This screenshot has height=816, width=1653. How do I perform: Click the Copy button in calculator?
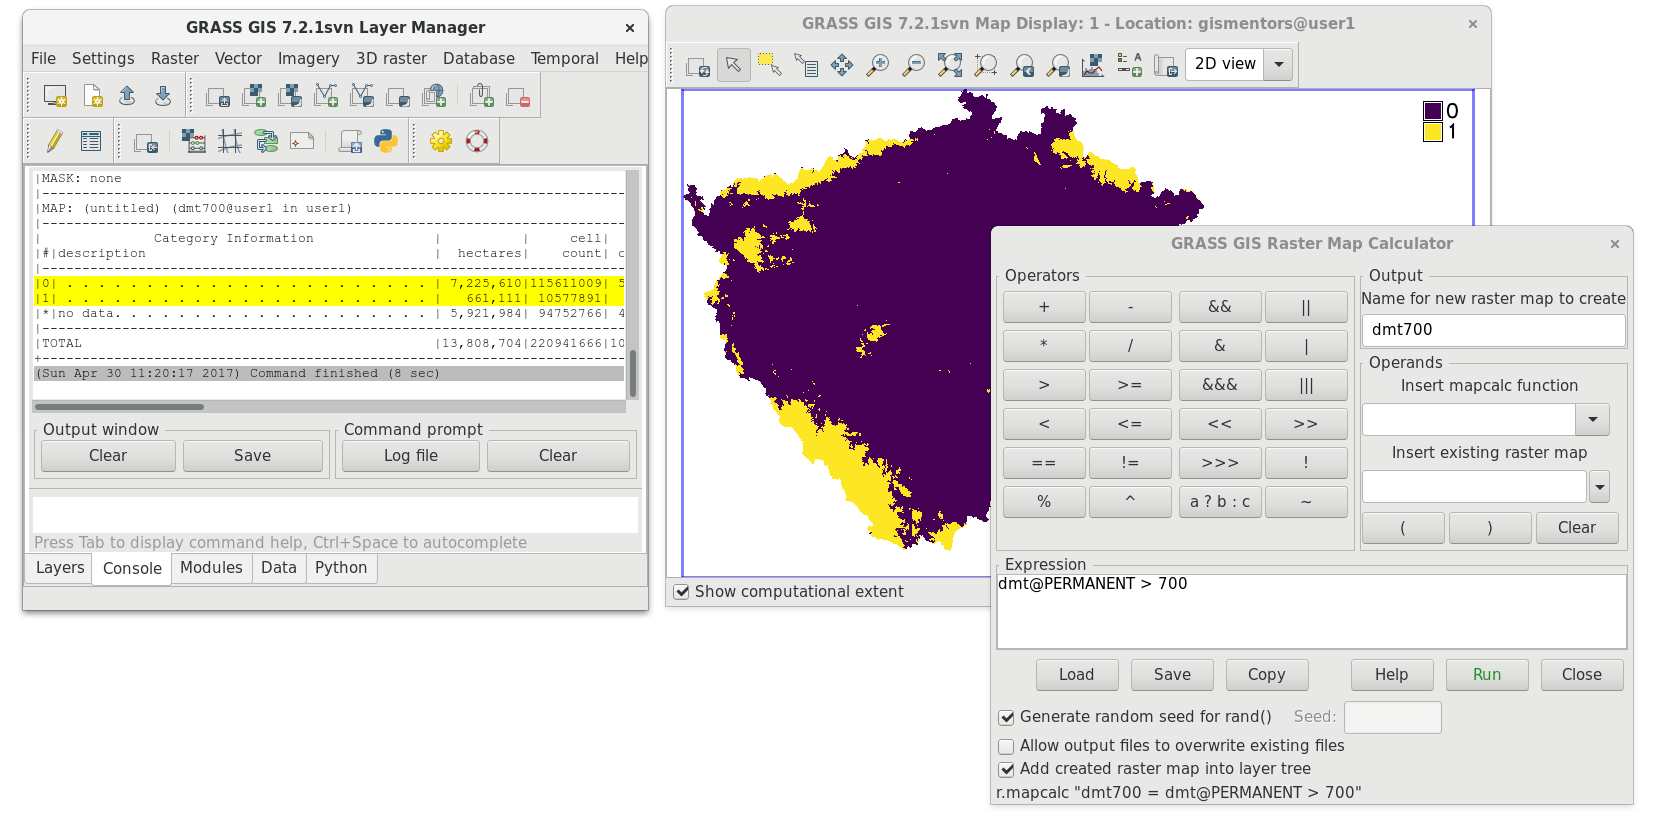[1267, 675]
